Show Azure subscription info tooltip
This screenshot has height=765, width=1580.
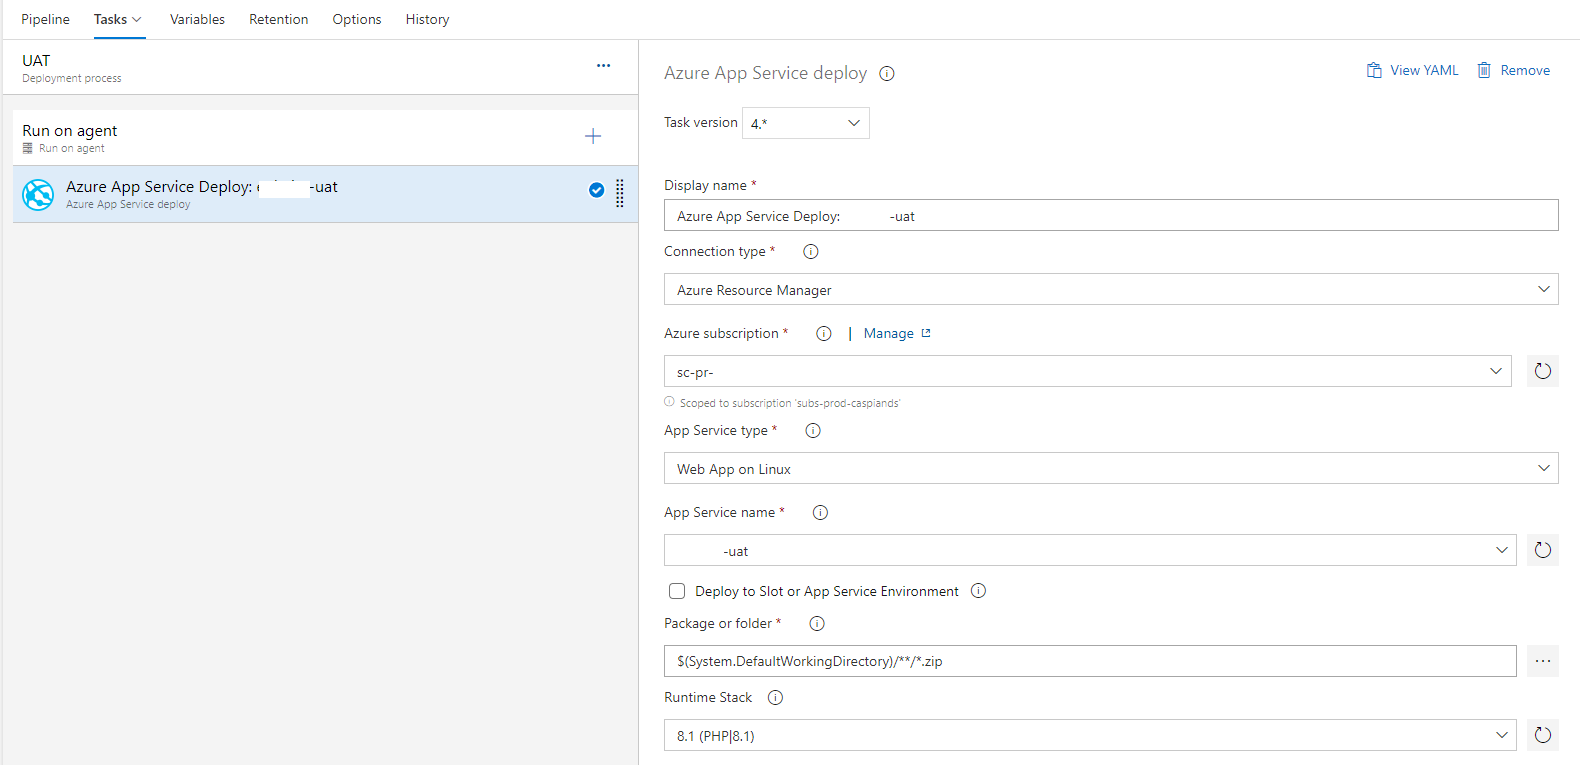point(824,334)
